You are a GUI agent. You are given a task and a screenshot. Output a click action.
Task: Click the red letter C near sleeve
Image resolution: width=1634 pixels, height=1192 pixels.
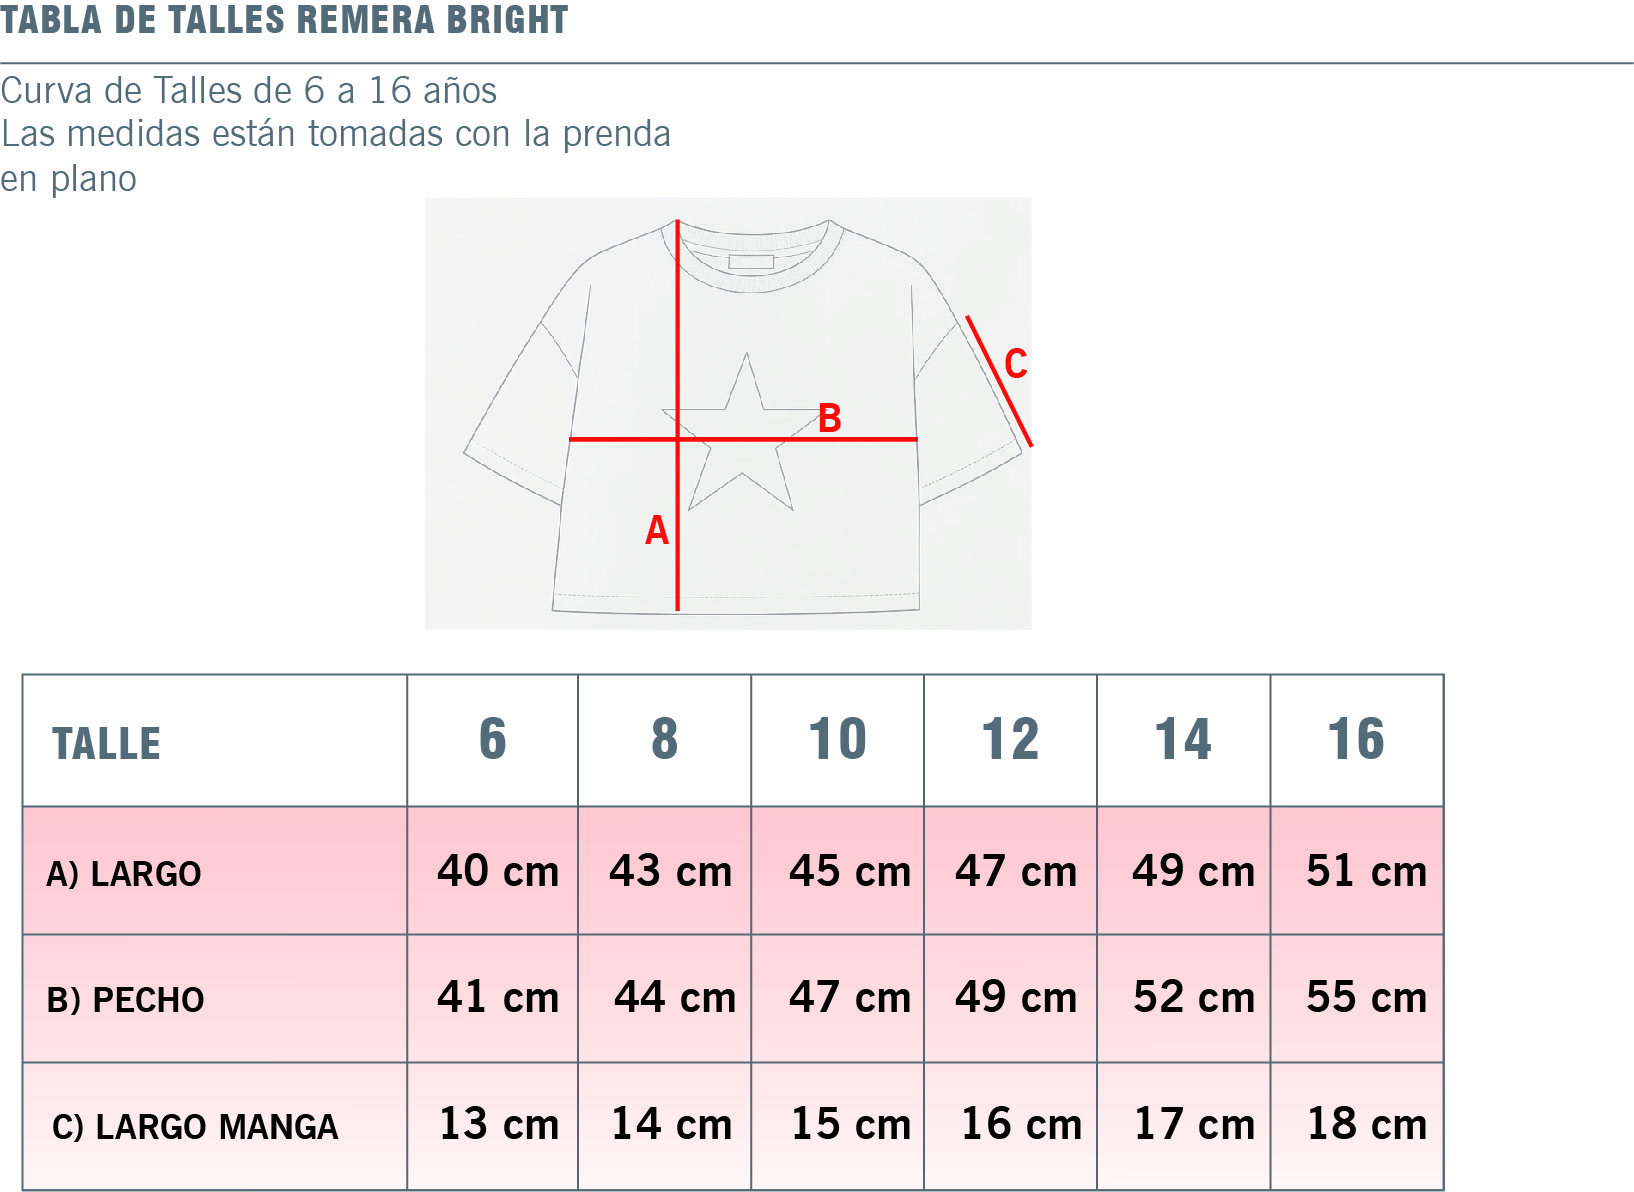pyautogui.click(x=1016, y=363)
